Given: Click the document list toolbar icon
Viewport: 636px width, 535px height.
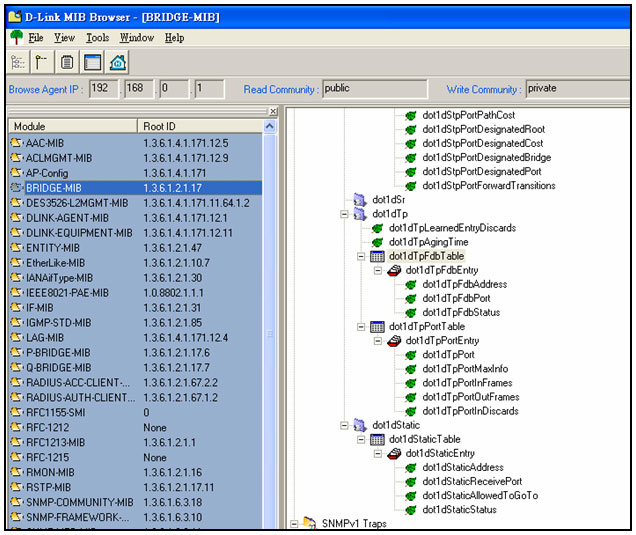Looking at the screenshot, I should click(67, 63).
